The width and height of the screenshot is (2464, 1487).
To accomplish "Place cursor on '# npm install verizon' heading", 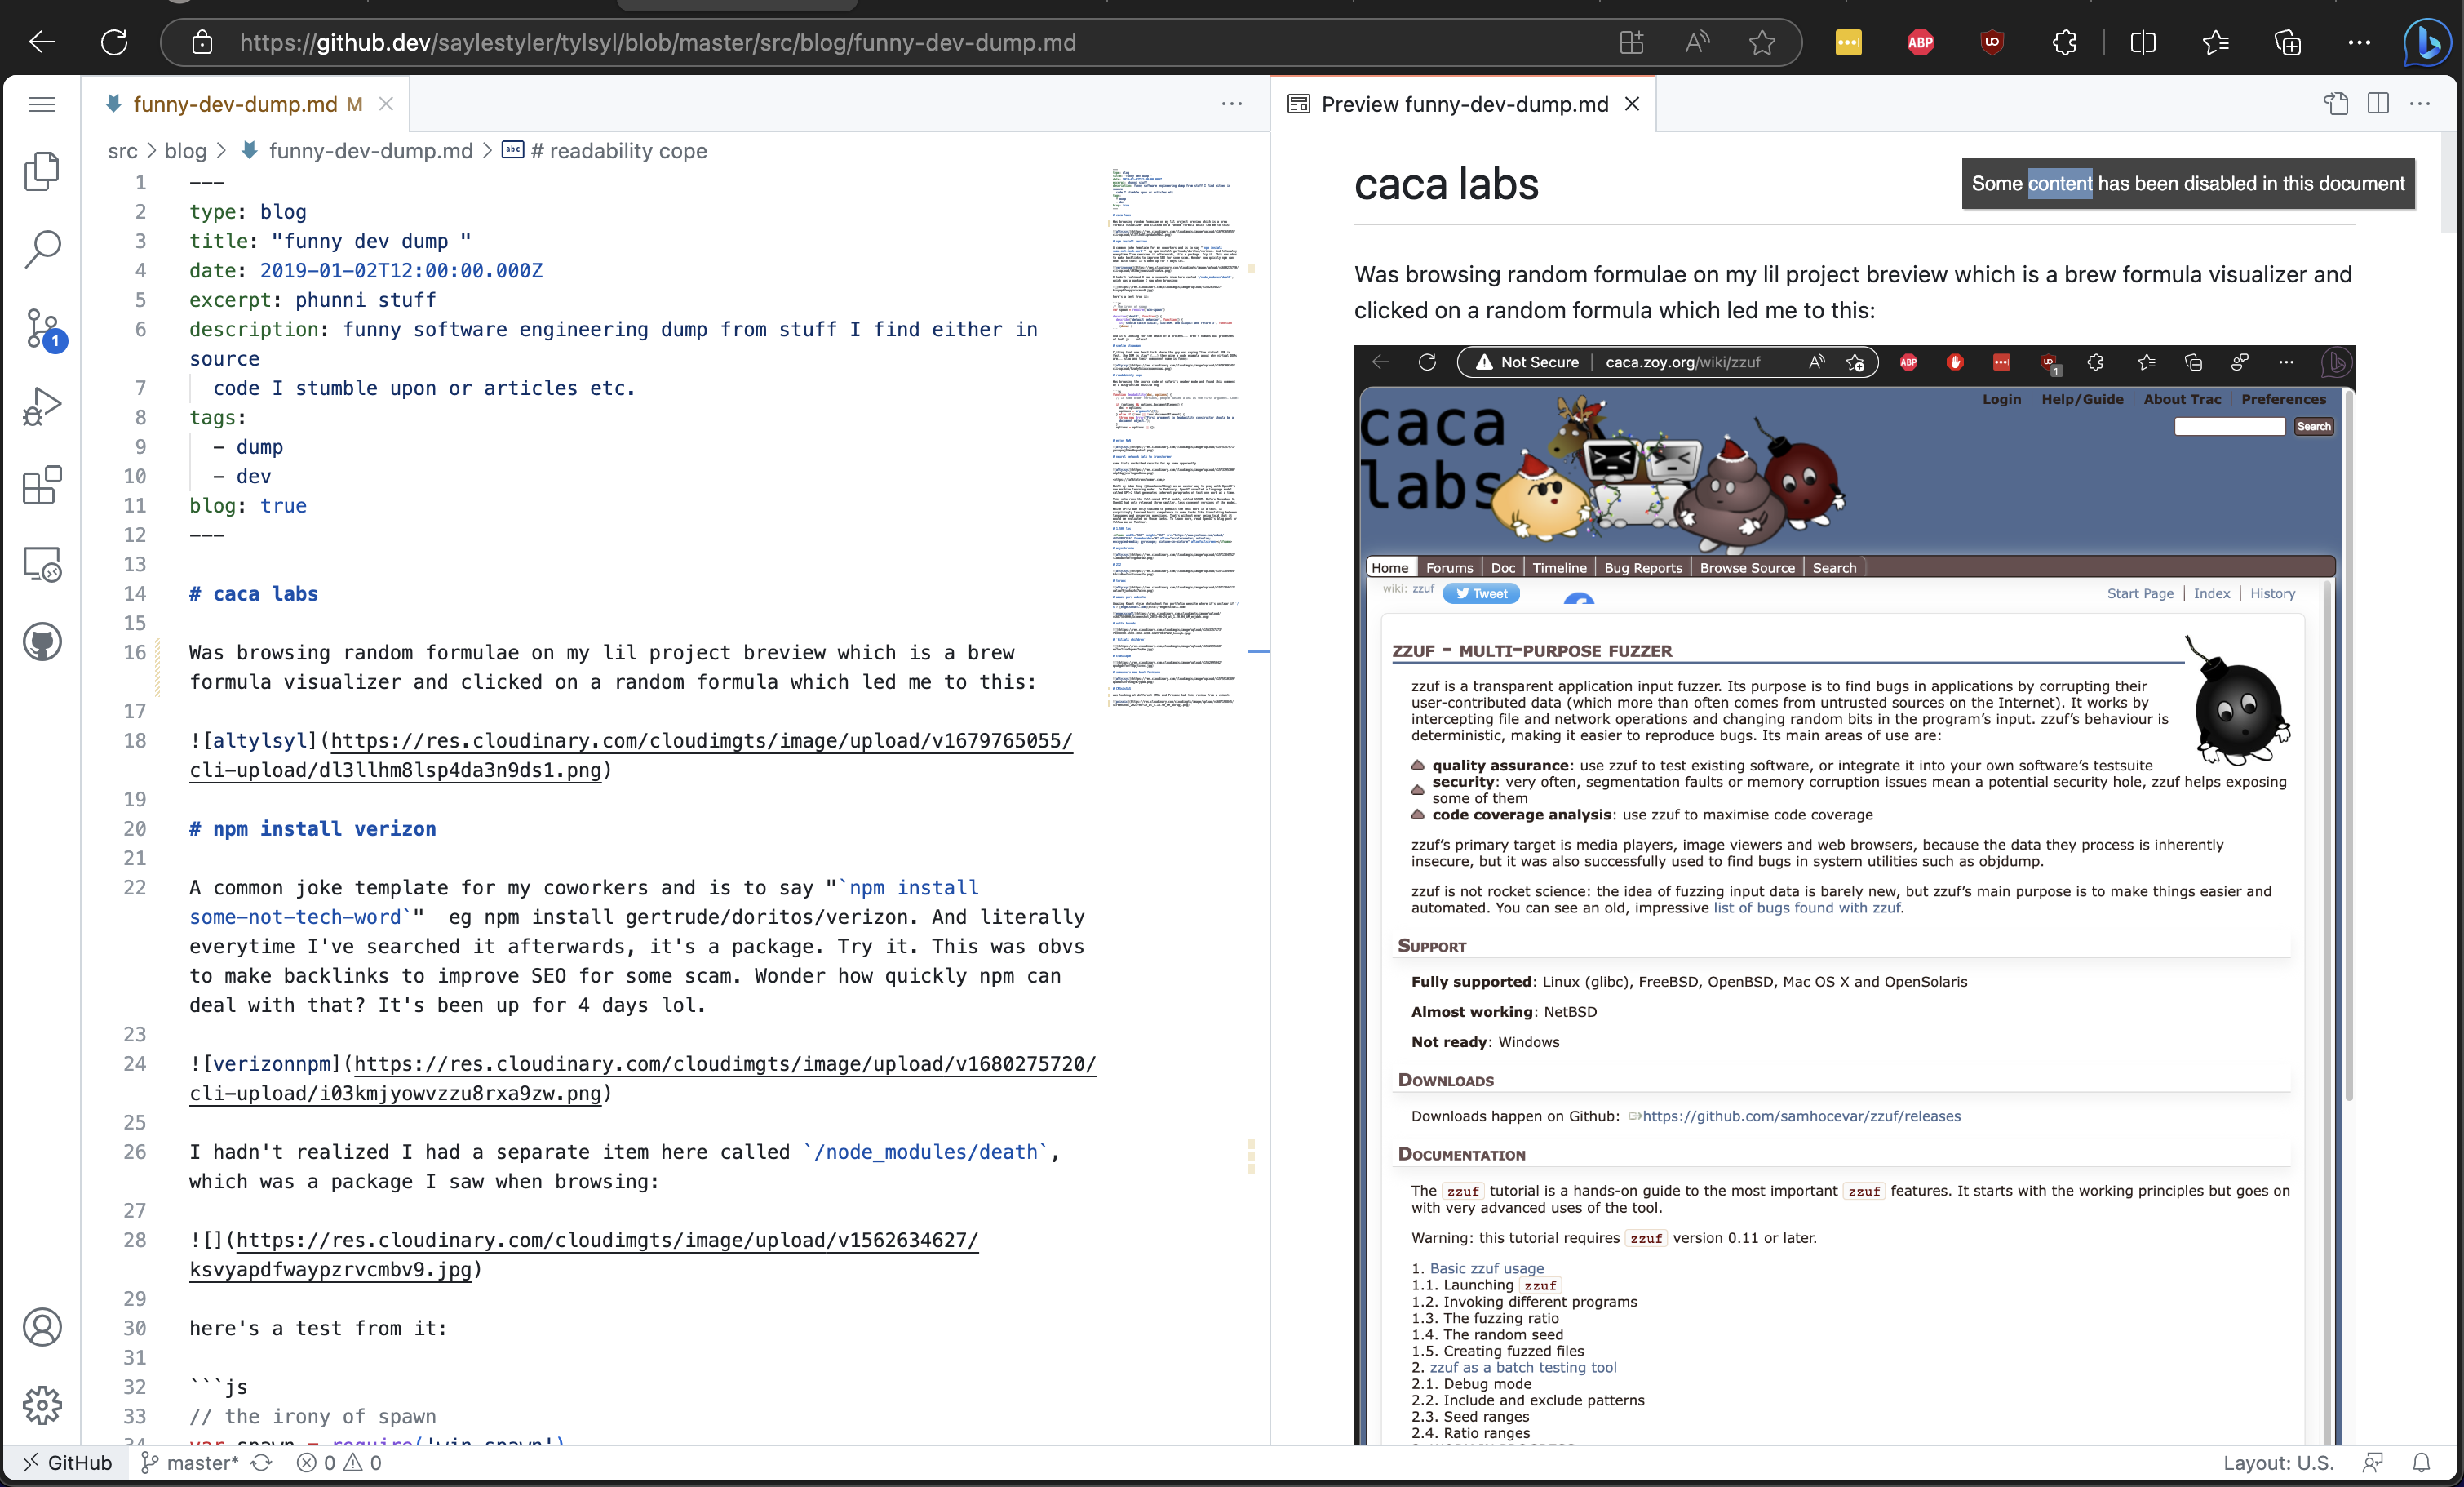I will (313, 829).
